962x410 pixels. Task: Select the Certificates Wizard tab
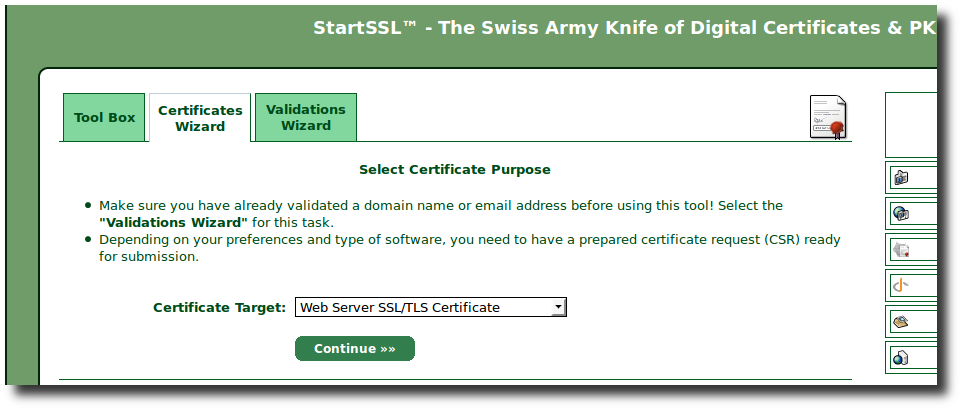tap(200, 118)
